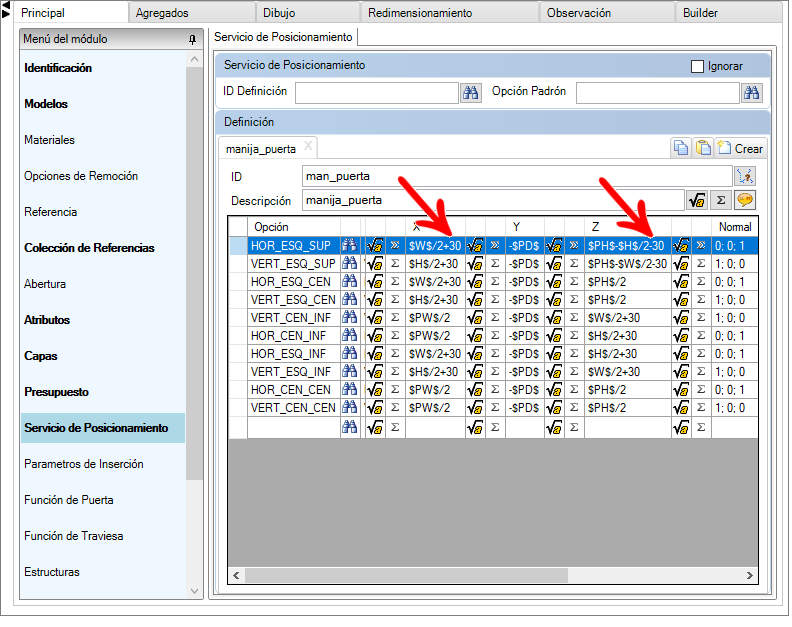Select the Servicio de Posicionamiento sub-tab

click(283, 37)
